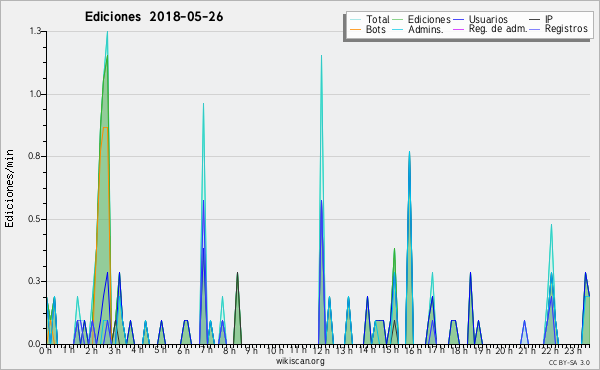Click the '23 h' x-axis label
This screenshot has height=370, width=600.
click(x=573, y=350)
